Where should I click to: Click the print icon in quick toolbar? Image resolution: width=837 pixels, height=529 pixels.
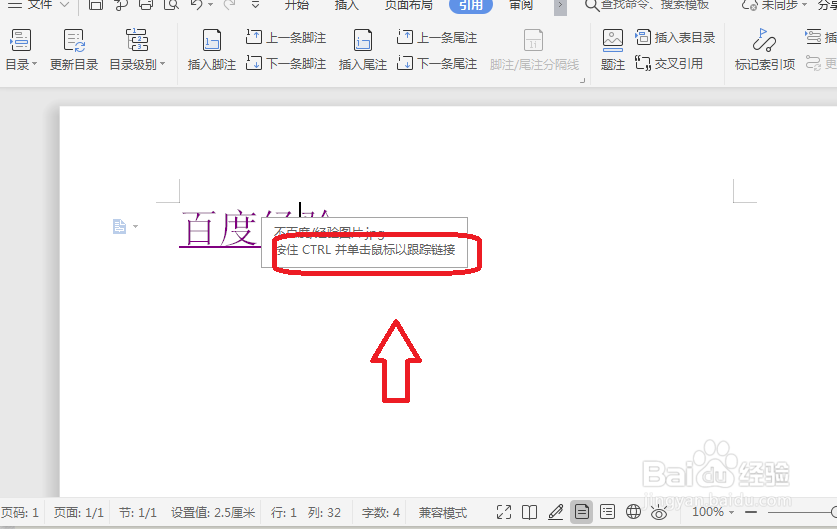pyautogui.click(x=146, y=5)
